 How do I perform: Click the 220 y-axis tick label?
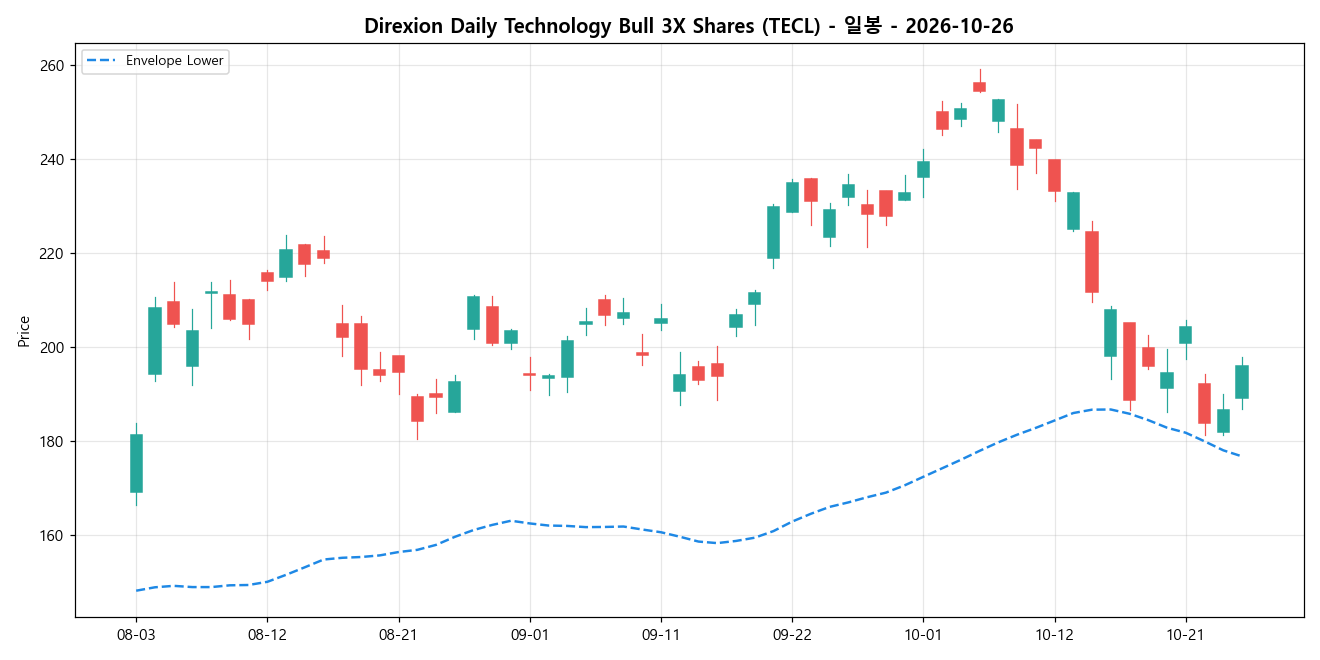click(x=52, y=254)
